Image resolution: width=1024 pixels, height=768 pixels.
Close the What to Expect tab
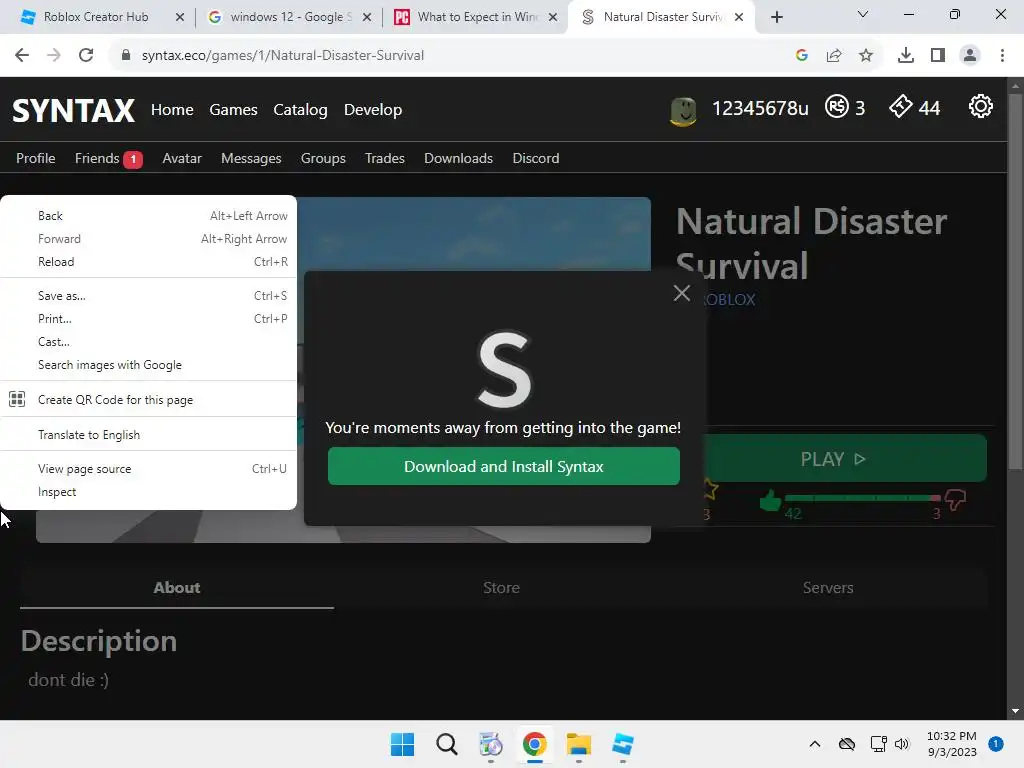[x=553, y=17]
